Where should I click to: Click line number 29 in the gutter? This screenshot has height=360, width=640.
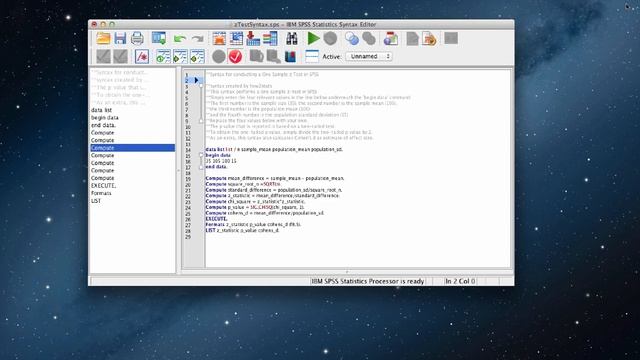point(188,237)
